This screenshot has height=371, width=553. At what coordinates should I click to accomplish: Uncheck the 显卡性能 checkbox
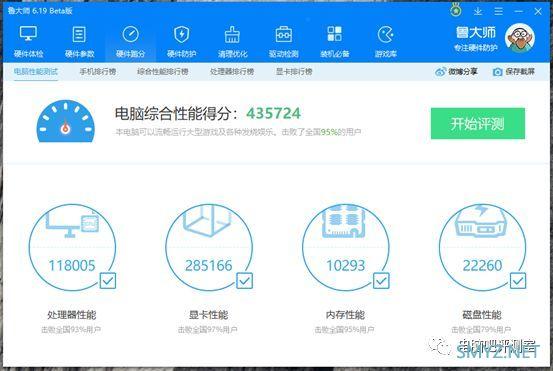[x=244, y=281]
